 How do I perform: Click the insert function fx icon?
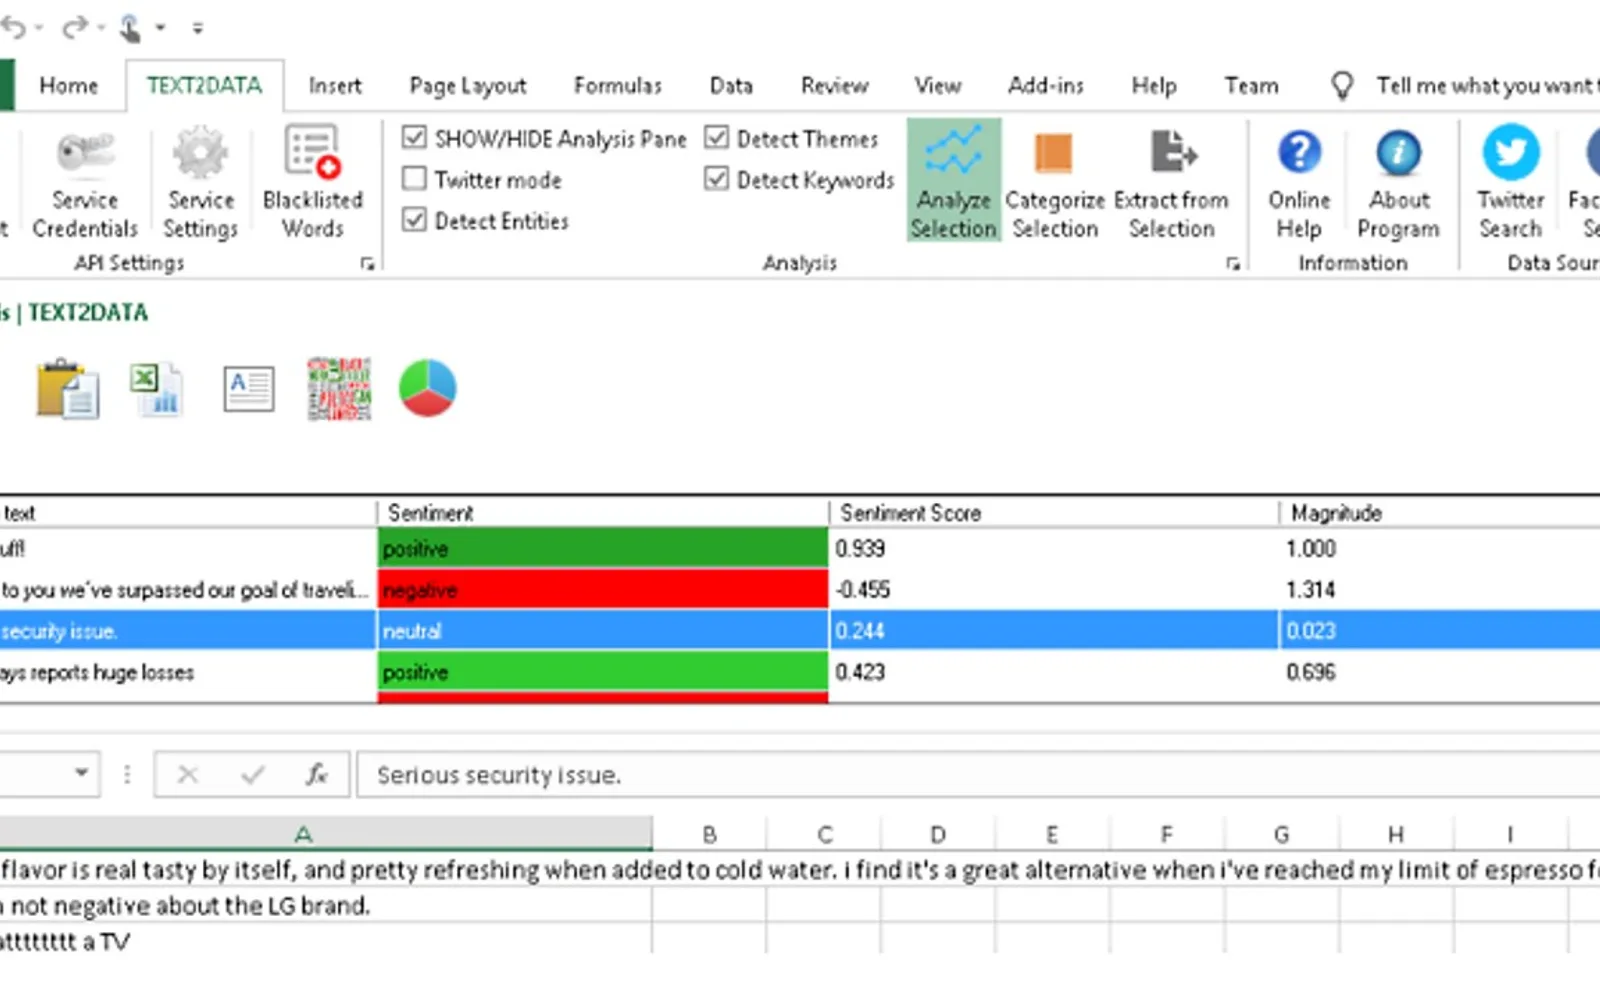pos(316,775)
